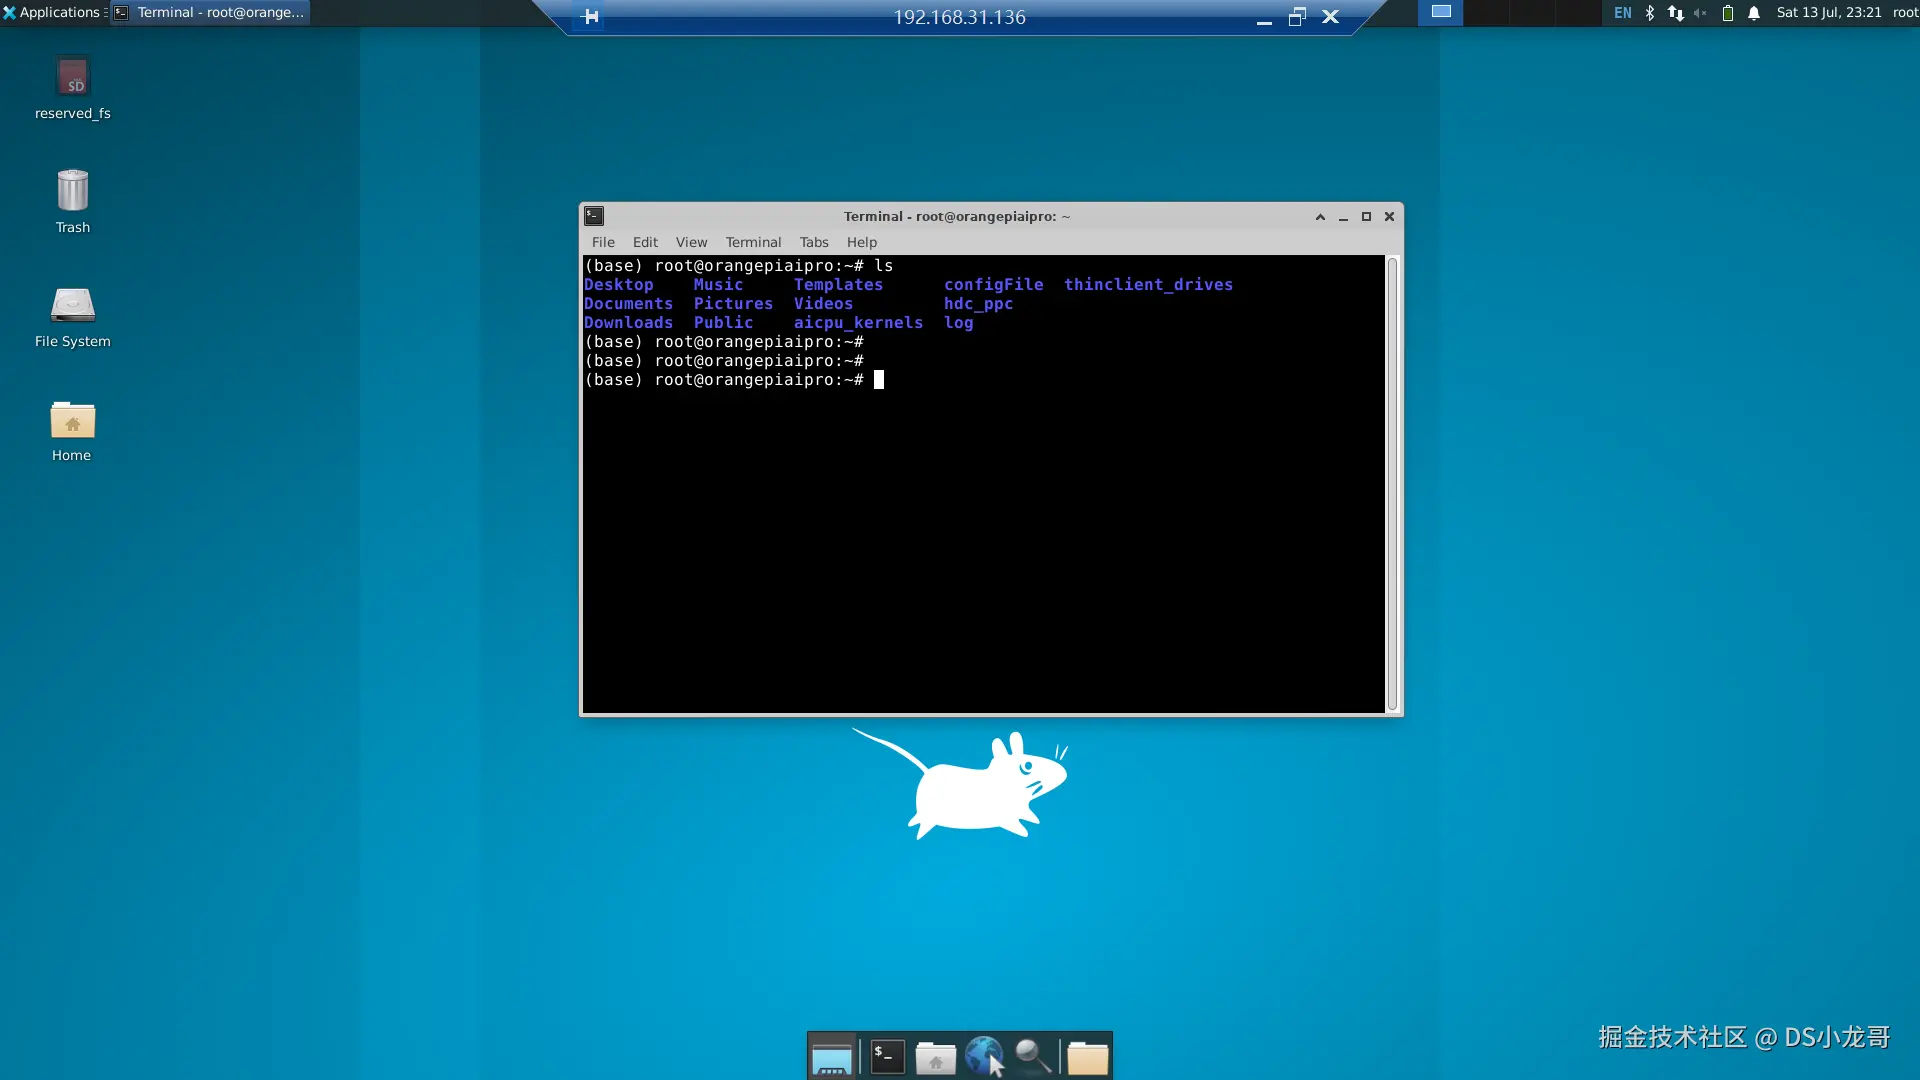Click the EN keyboard layout indicator
The height and width of the screenshot is (1080, 1920).
point(1623,13)
